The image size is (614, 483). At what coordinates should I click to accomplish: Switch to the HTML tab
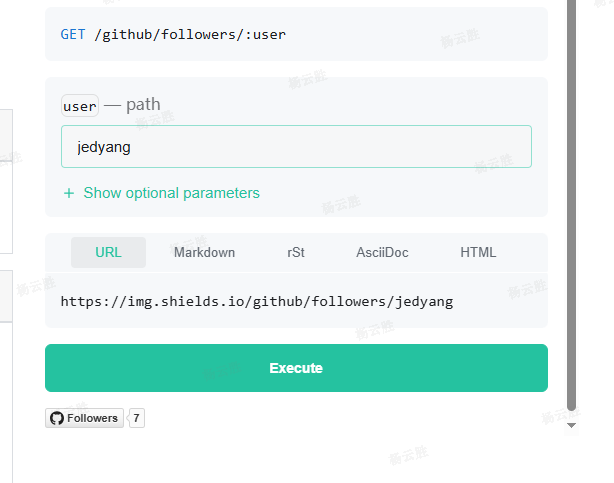[478, 253]
